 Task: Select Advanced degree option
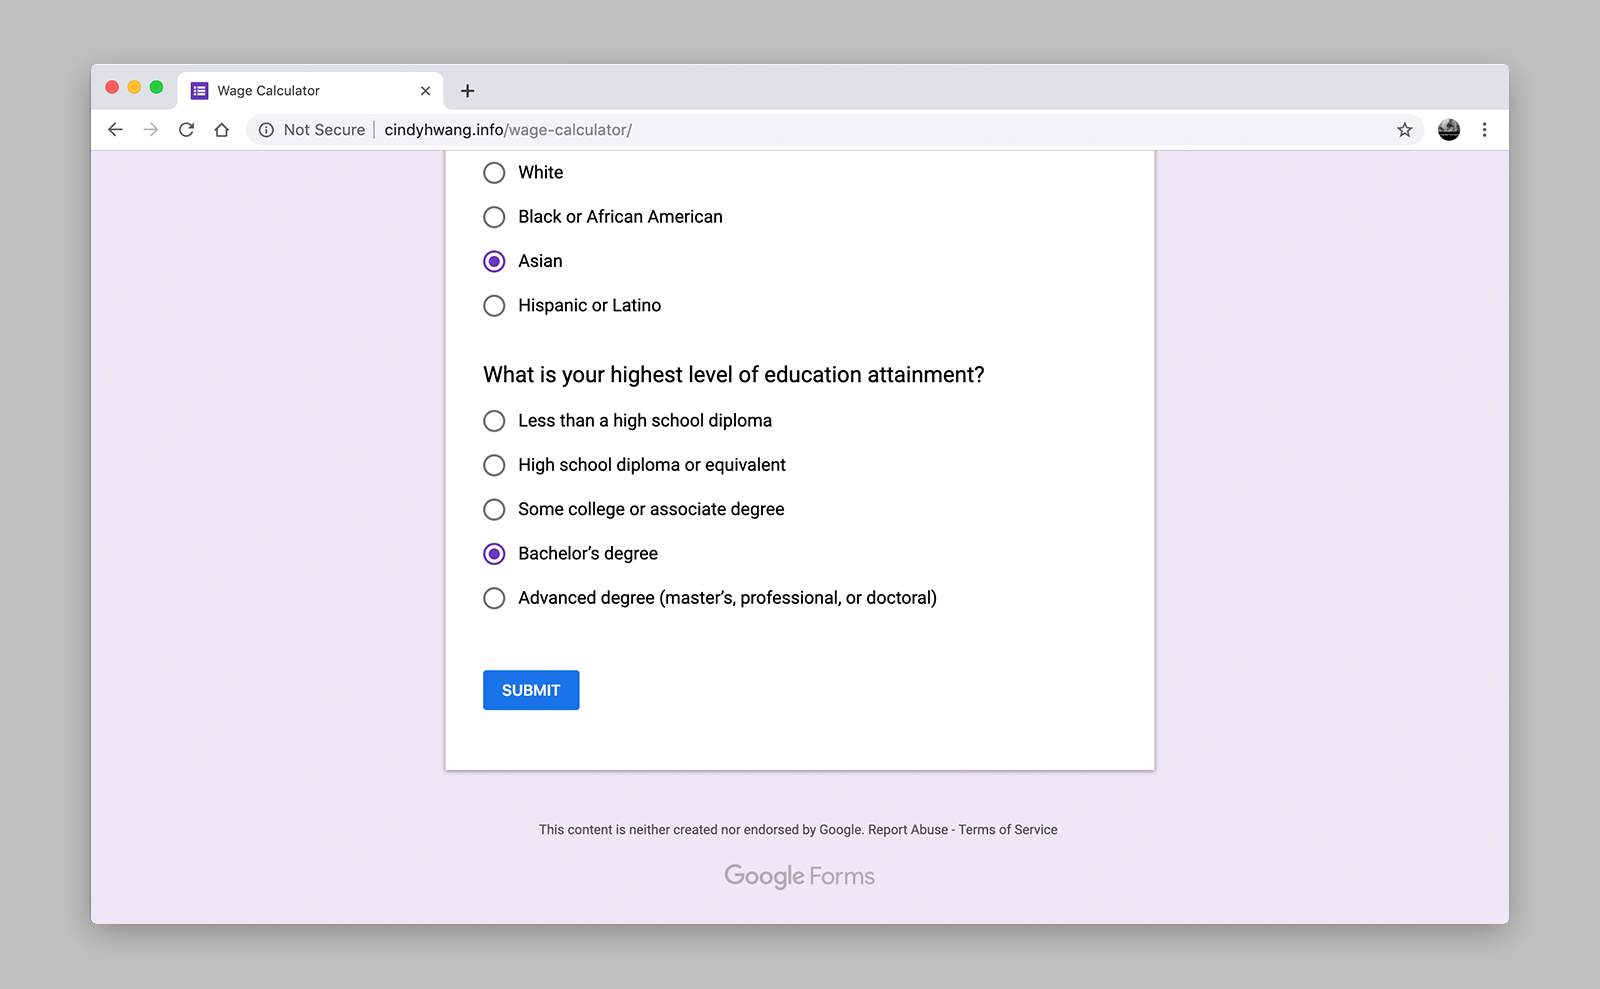pyautogui.click(x=494, y=598)
